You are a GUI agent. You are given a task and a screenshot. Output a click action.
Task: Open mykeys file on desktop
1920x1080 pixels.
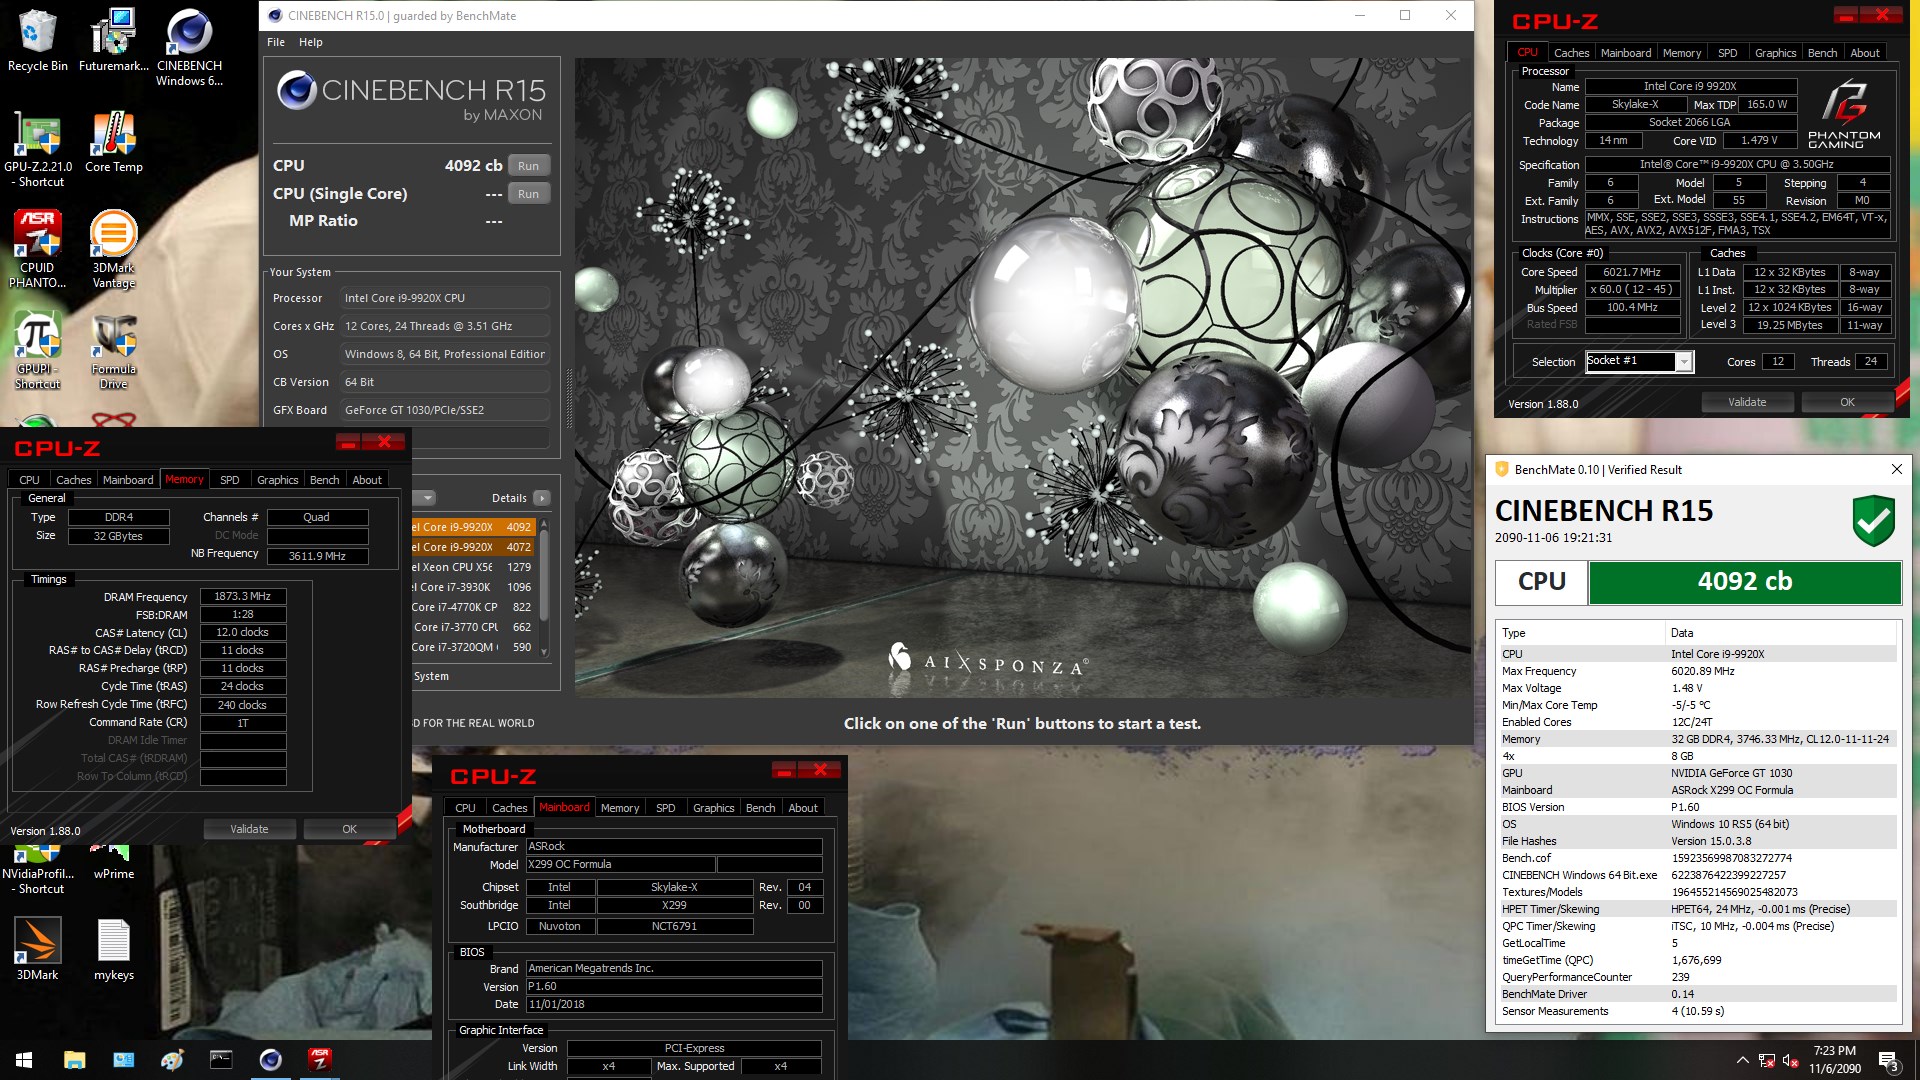pos(113,949)
